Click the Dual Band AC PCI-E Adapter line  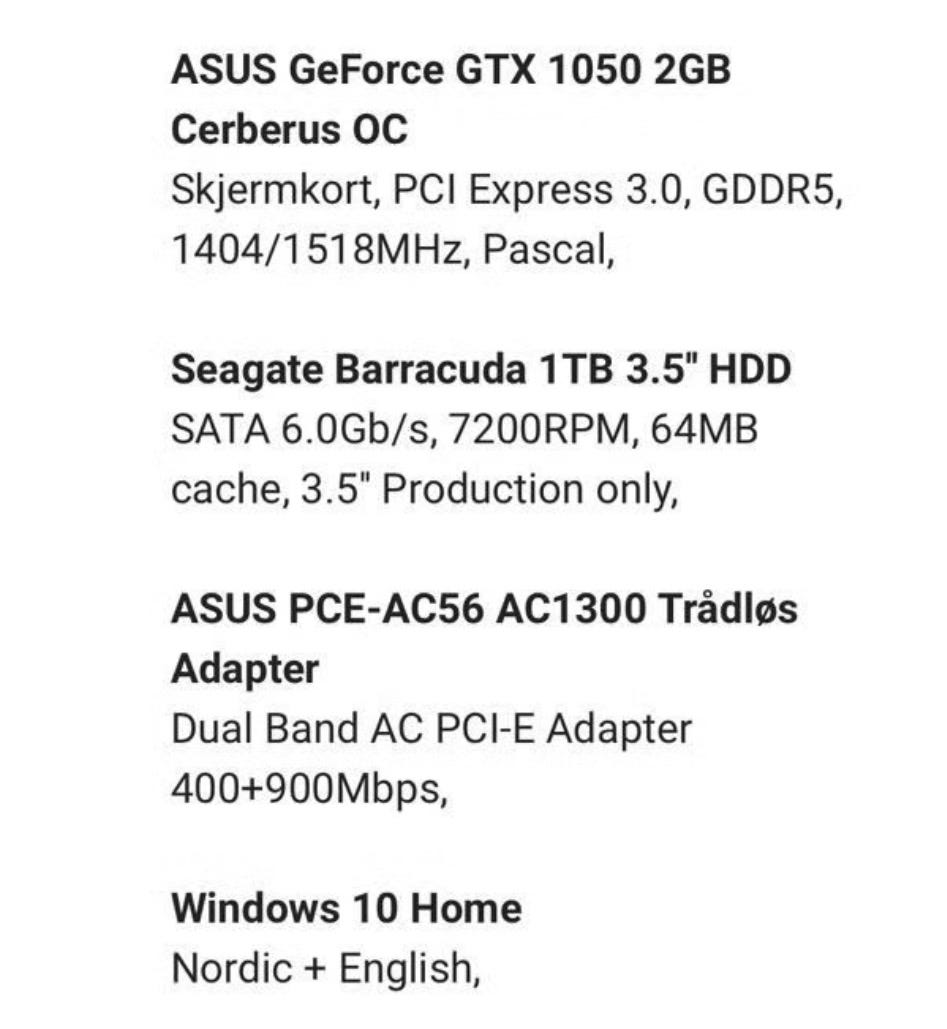pyautogui.click(x=431, y=730)
